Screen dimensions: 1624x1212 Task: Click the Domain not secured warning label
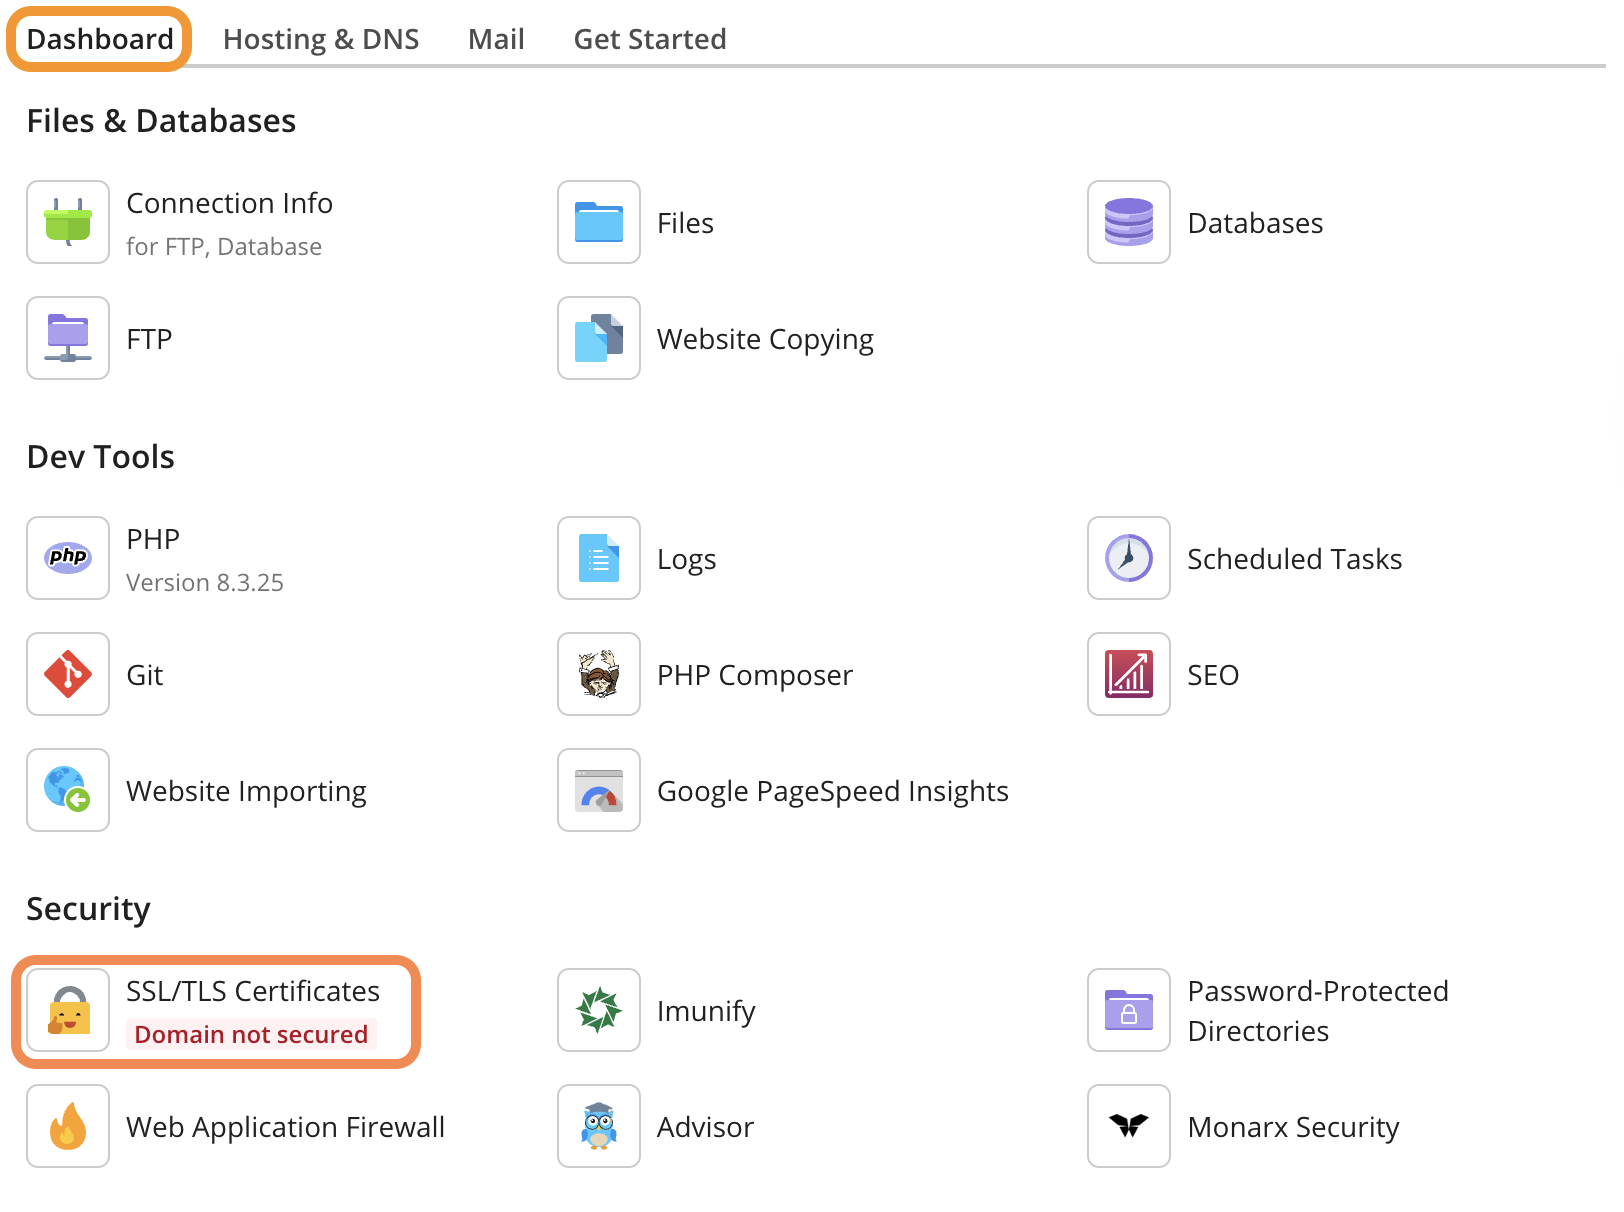point(251,1034)
